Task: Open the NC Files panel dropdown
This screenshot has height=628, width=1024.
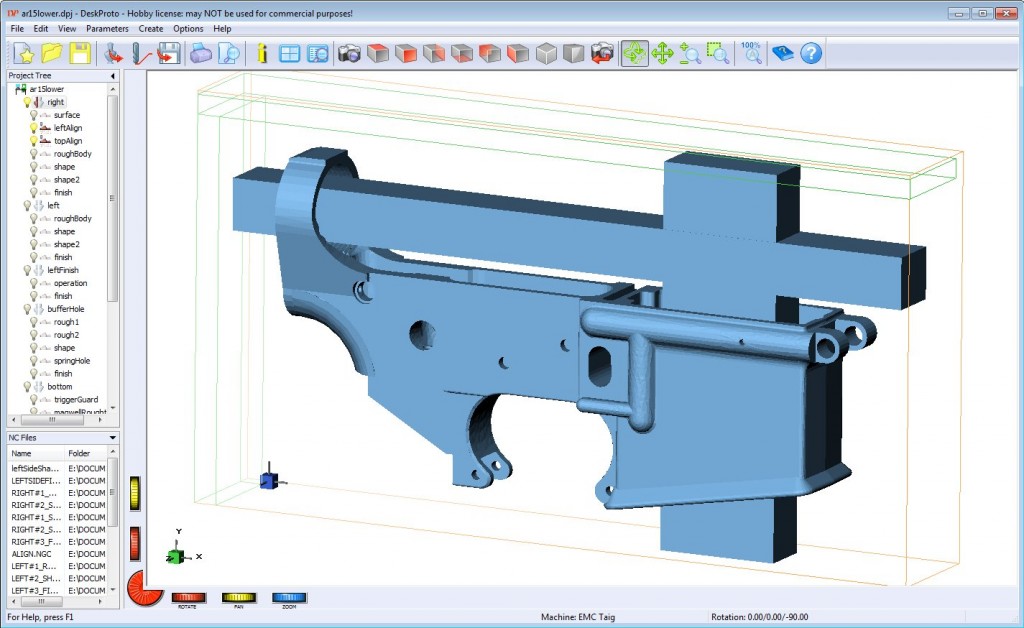Action: point(113,437)
